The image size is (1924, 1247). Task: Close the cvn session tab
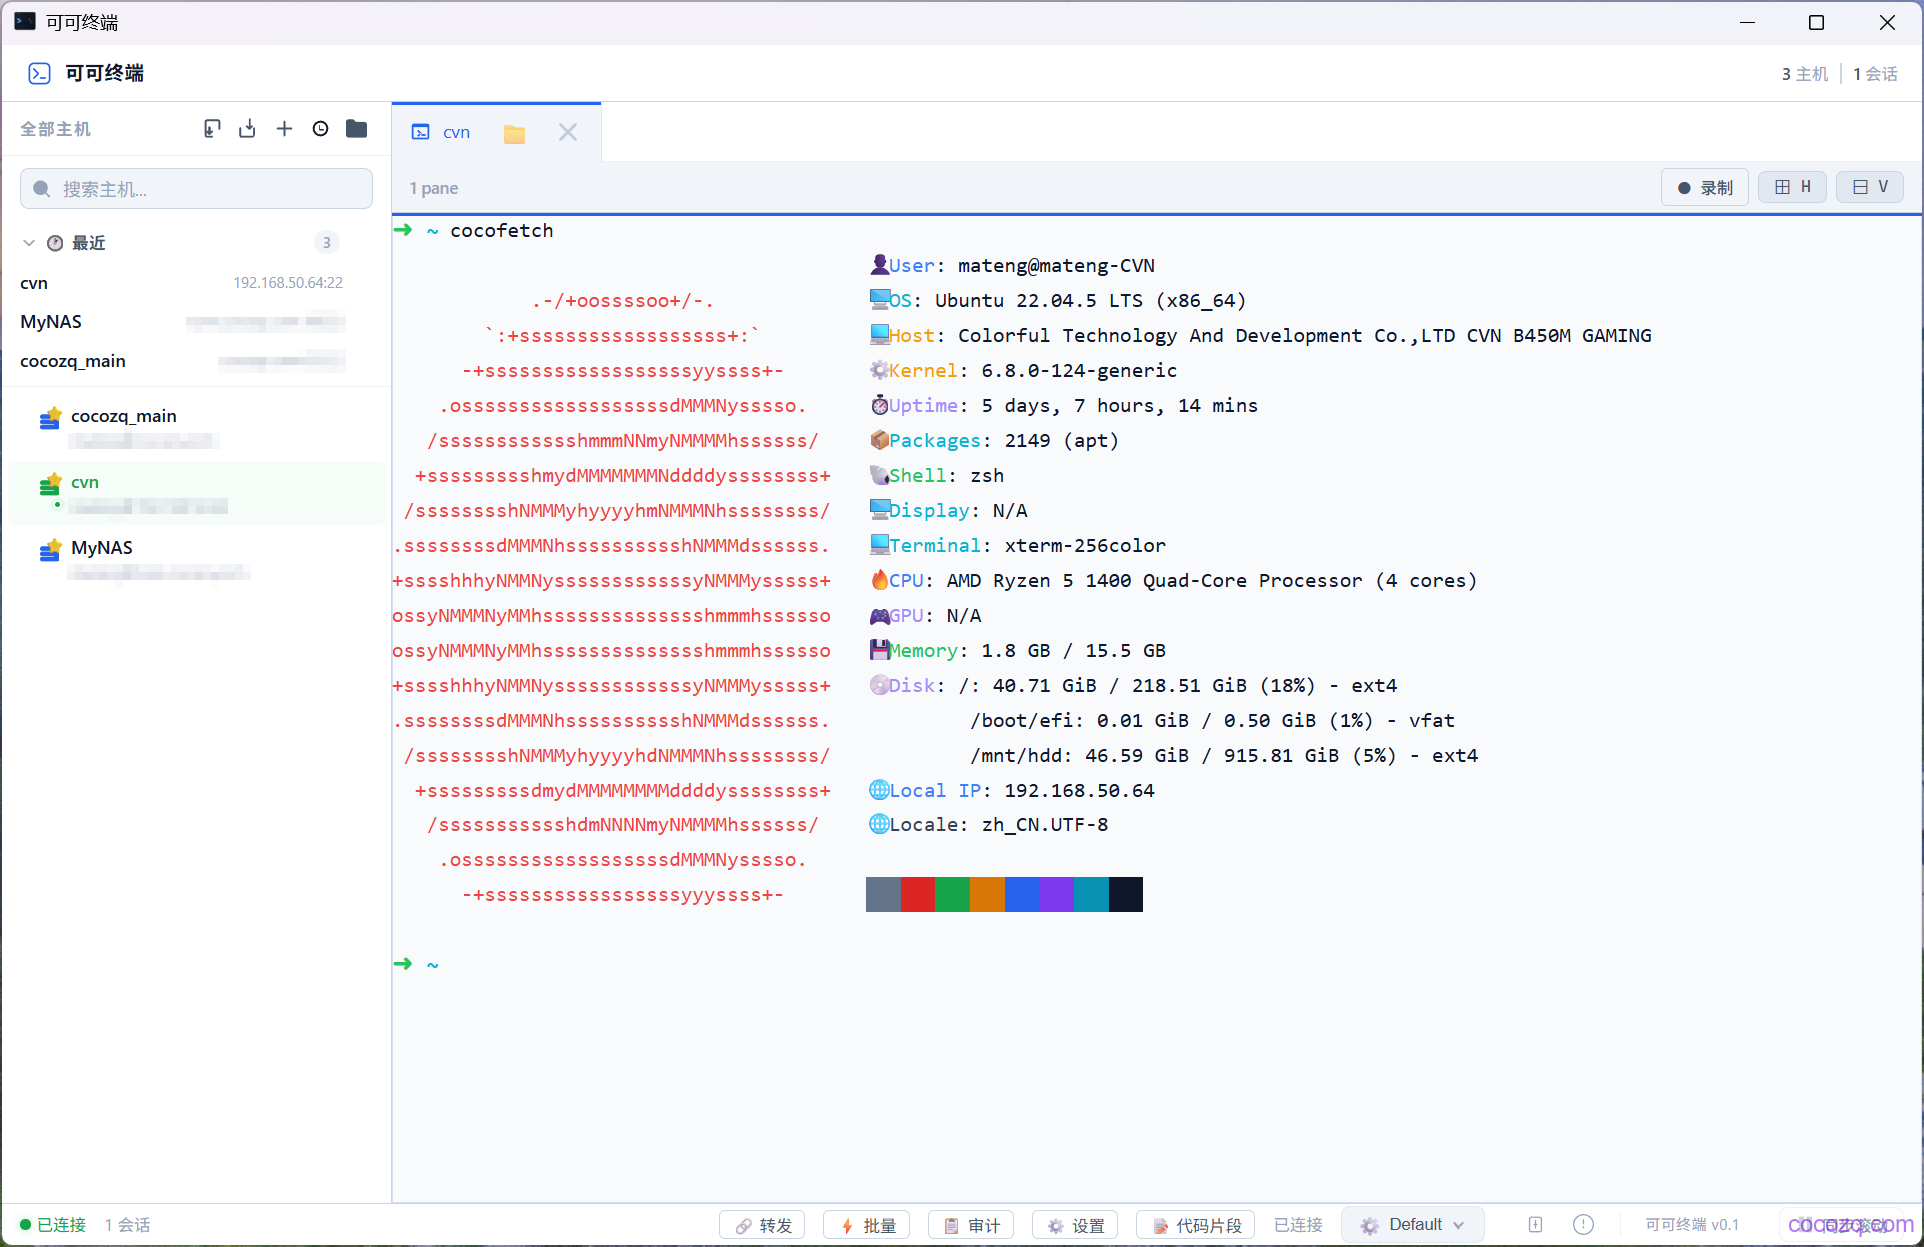568,133
